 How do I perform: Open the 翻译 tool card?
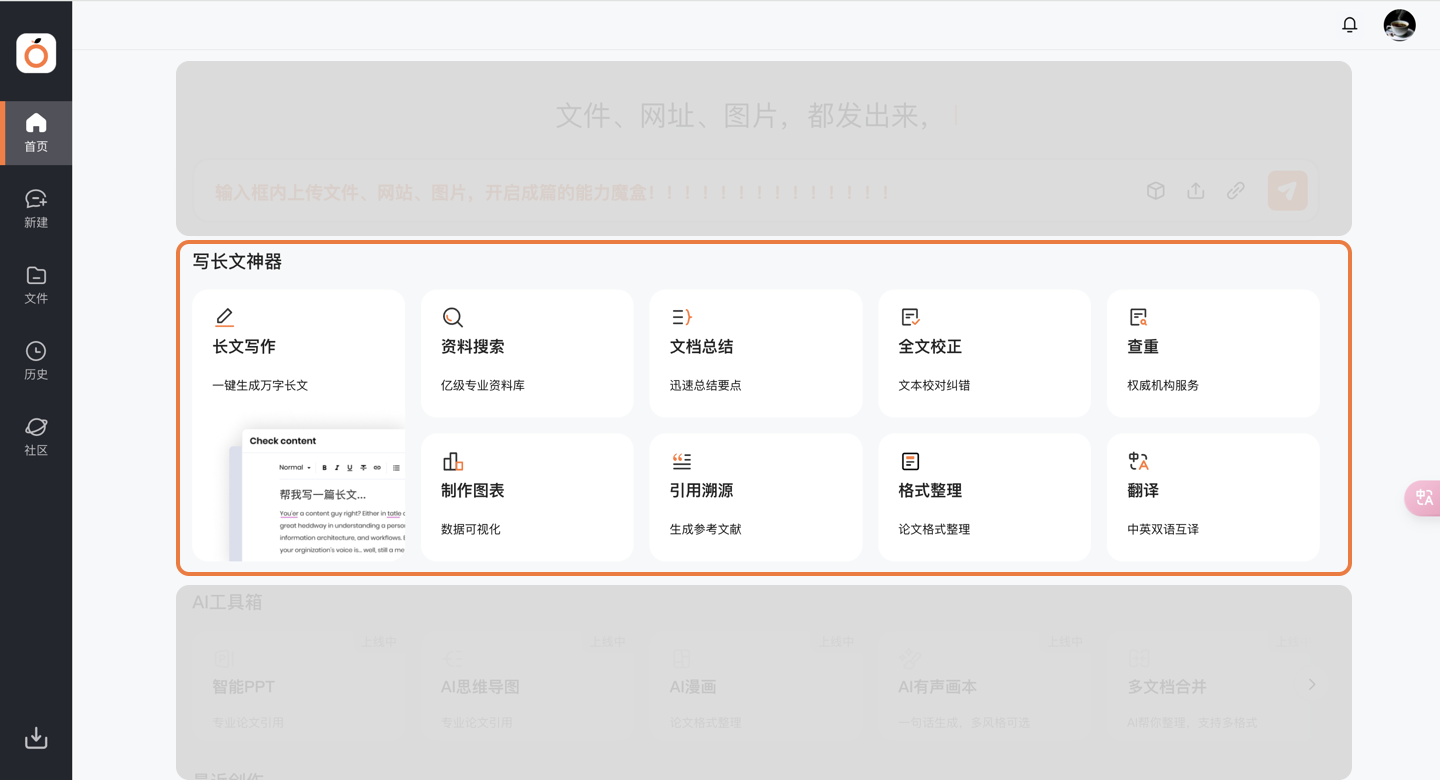tap(1212, 497)
